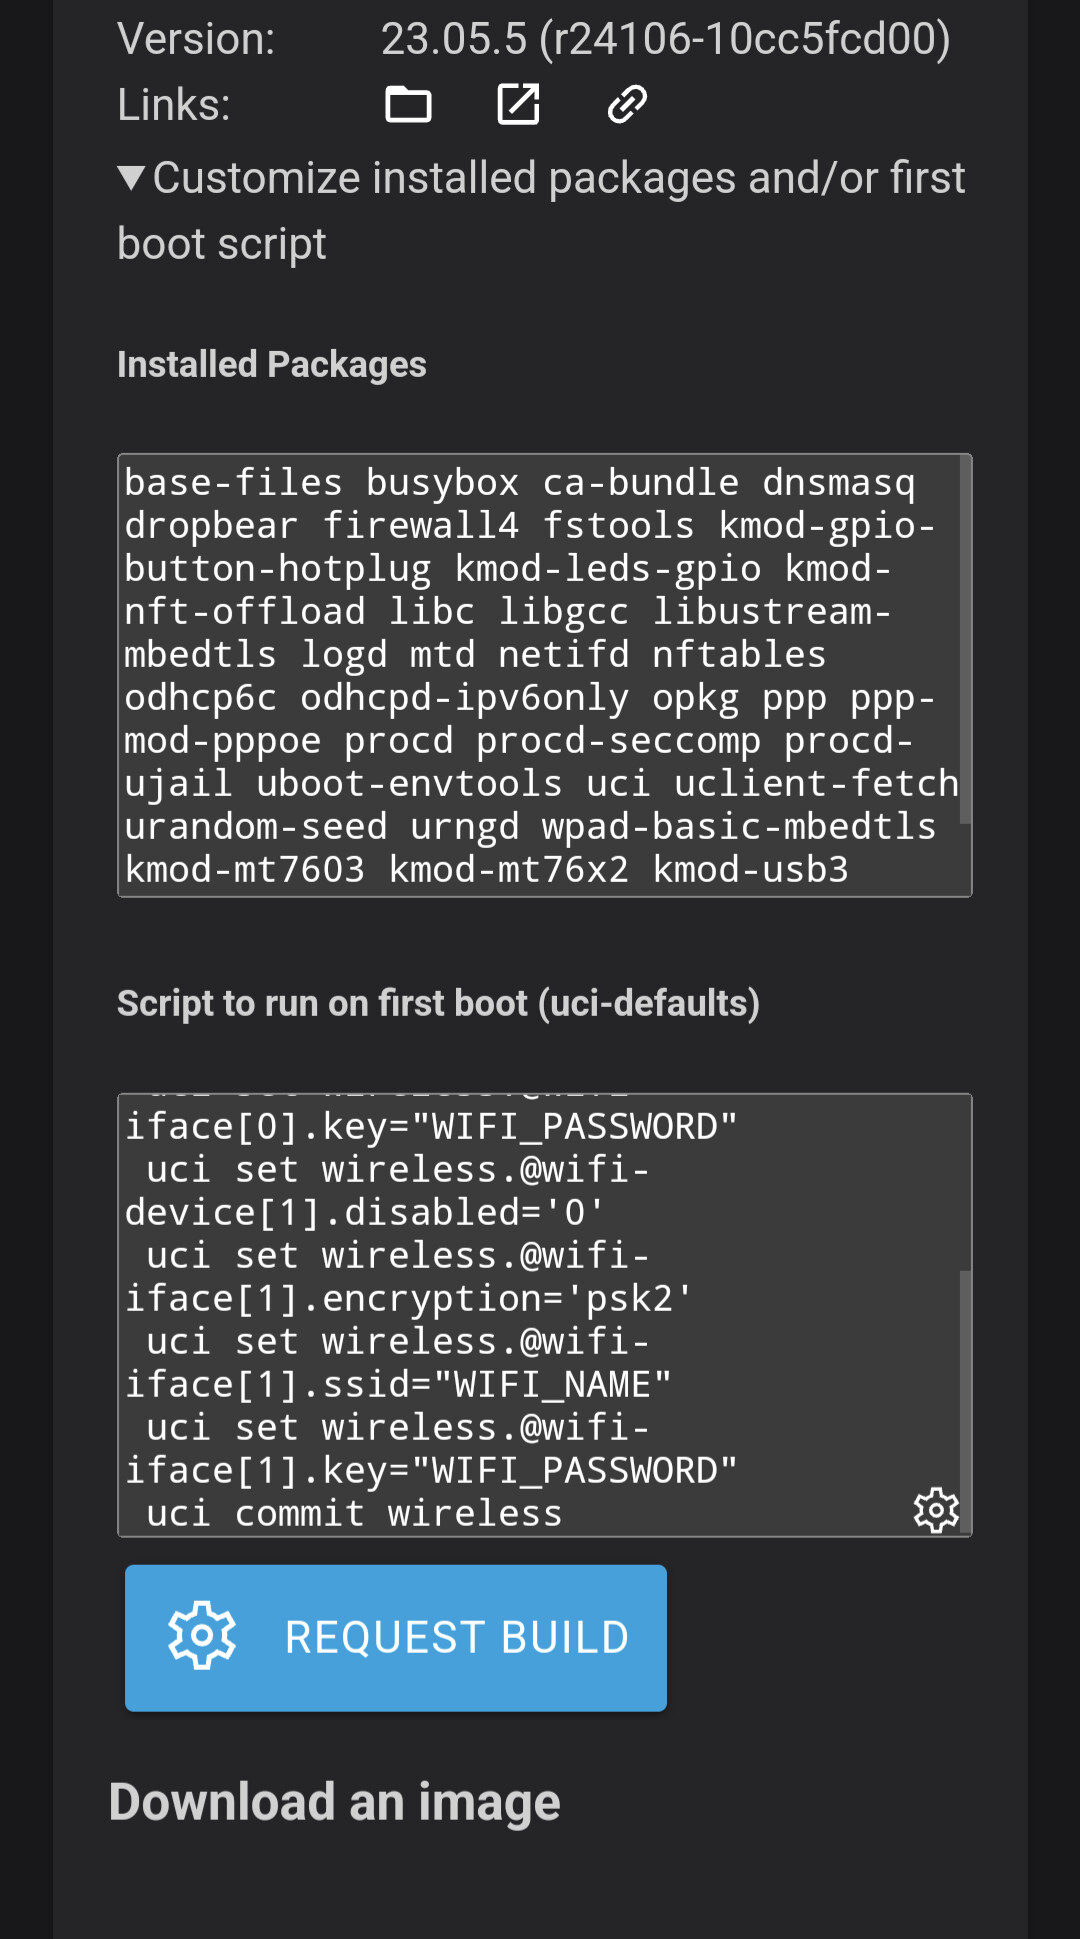Screen dimensions: 1080x1939
Task: Click the gear icon inside script box
Action: (936, 1510)
